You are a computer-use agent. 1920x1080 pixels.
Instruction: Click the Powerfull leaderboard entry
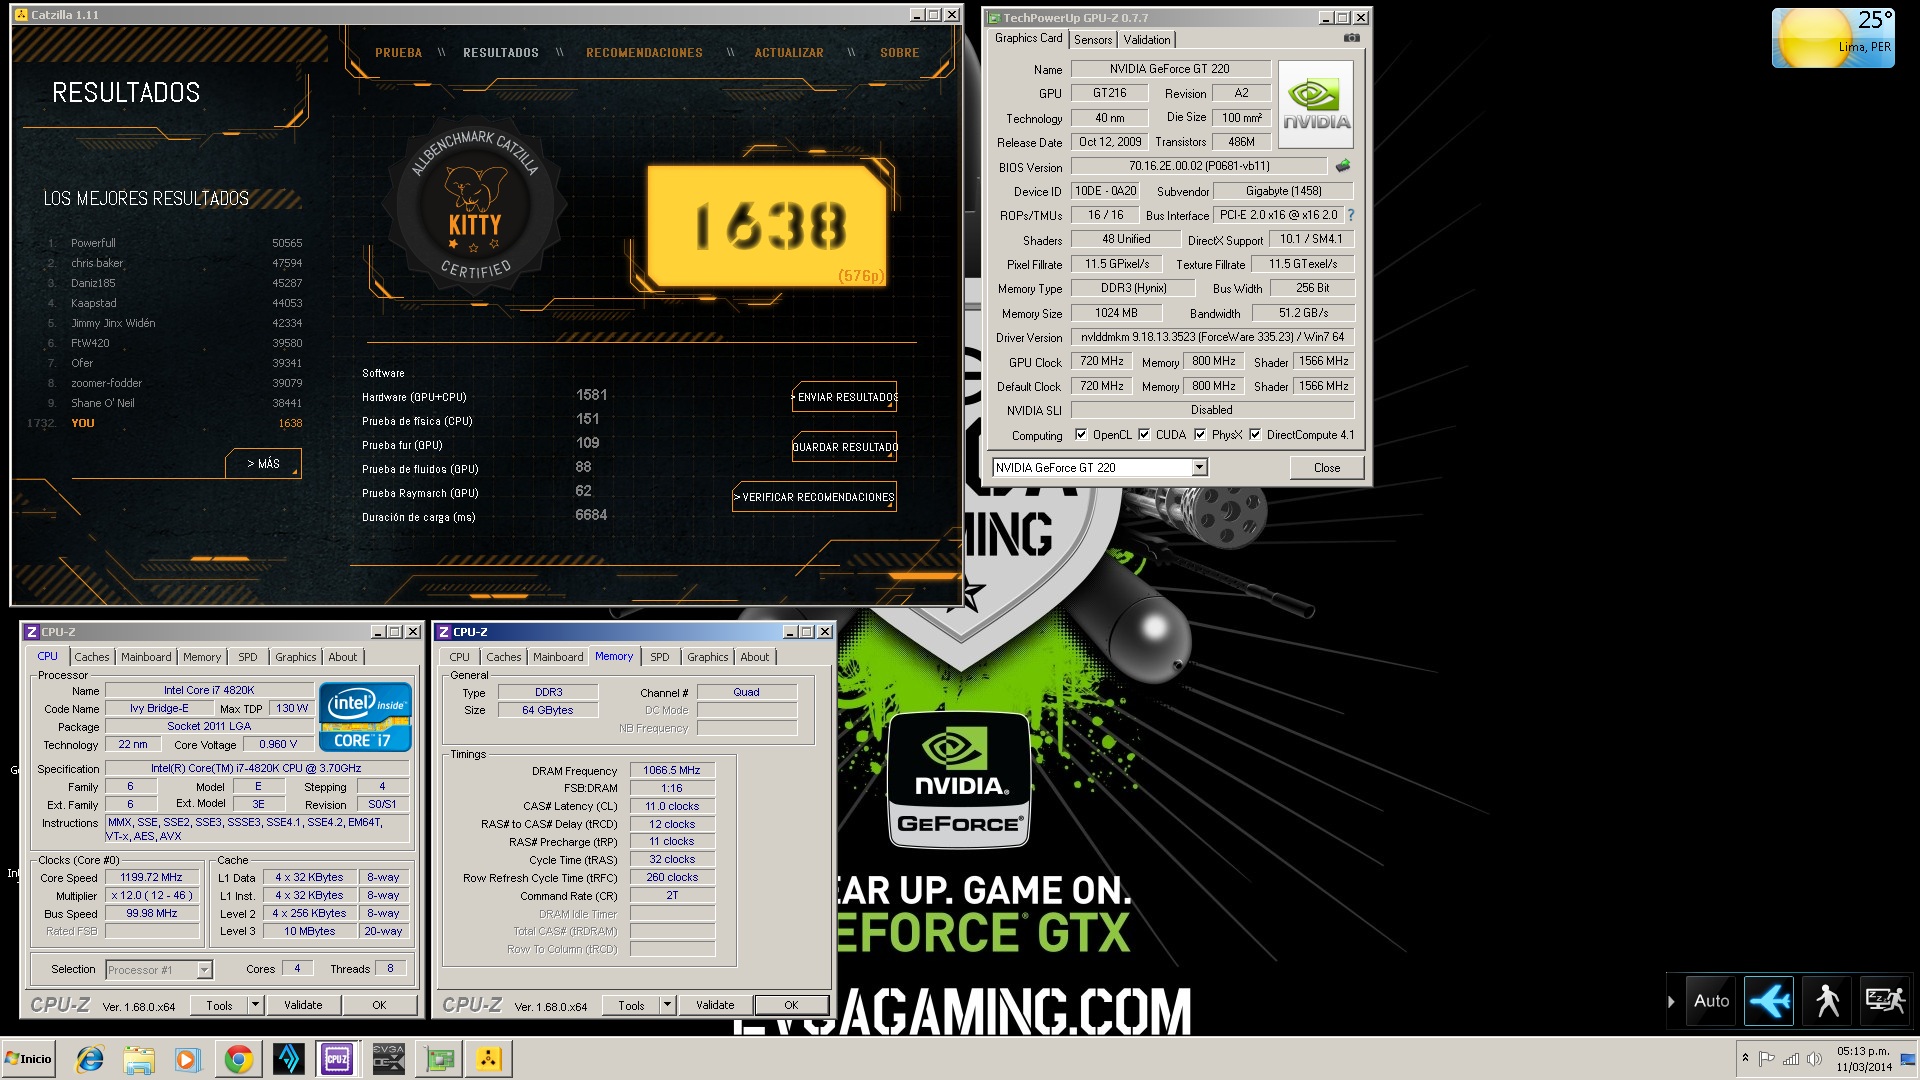pyautogui.click(x=175, y=243)
